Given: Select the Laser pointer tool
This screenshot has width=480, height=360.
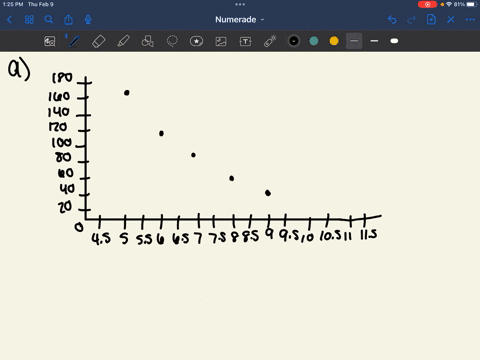Looking at the screenshot, I should coord(270,41).
